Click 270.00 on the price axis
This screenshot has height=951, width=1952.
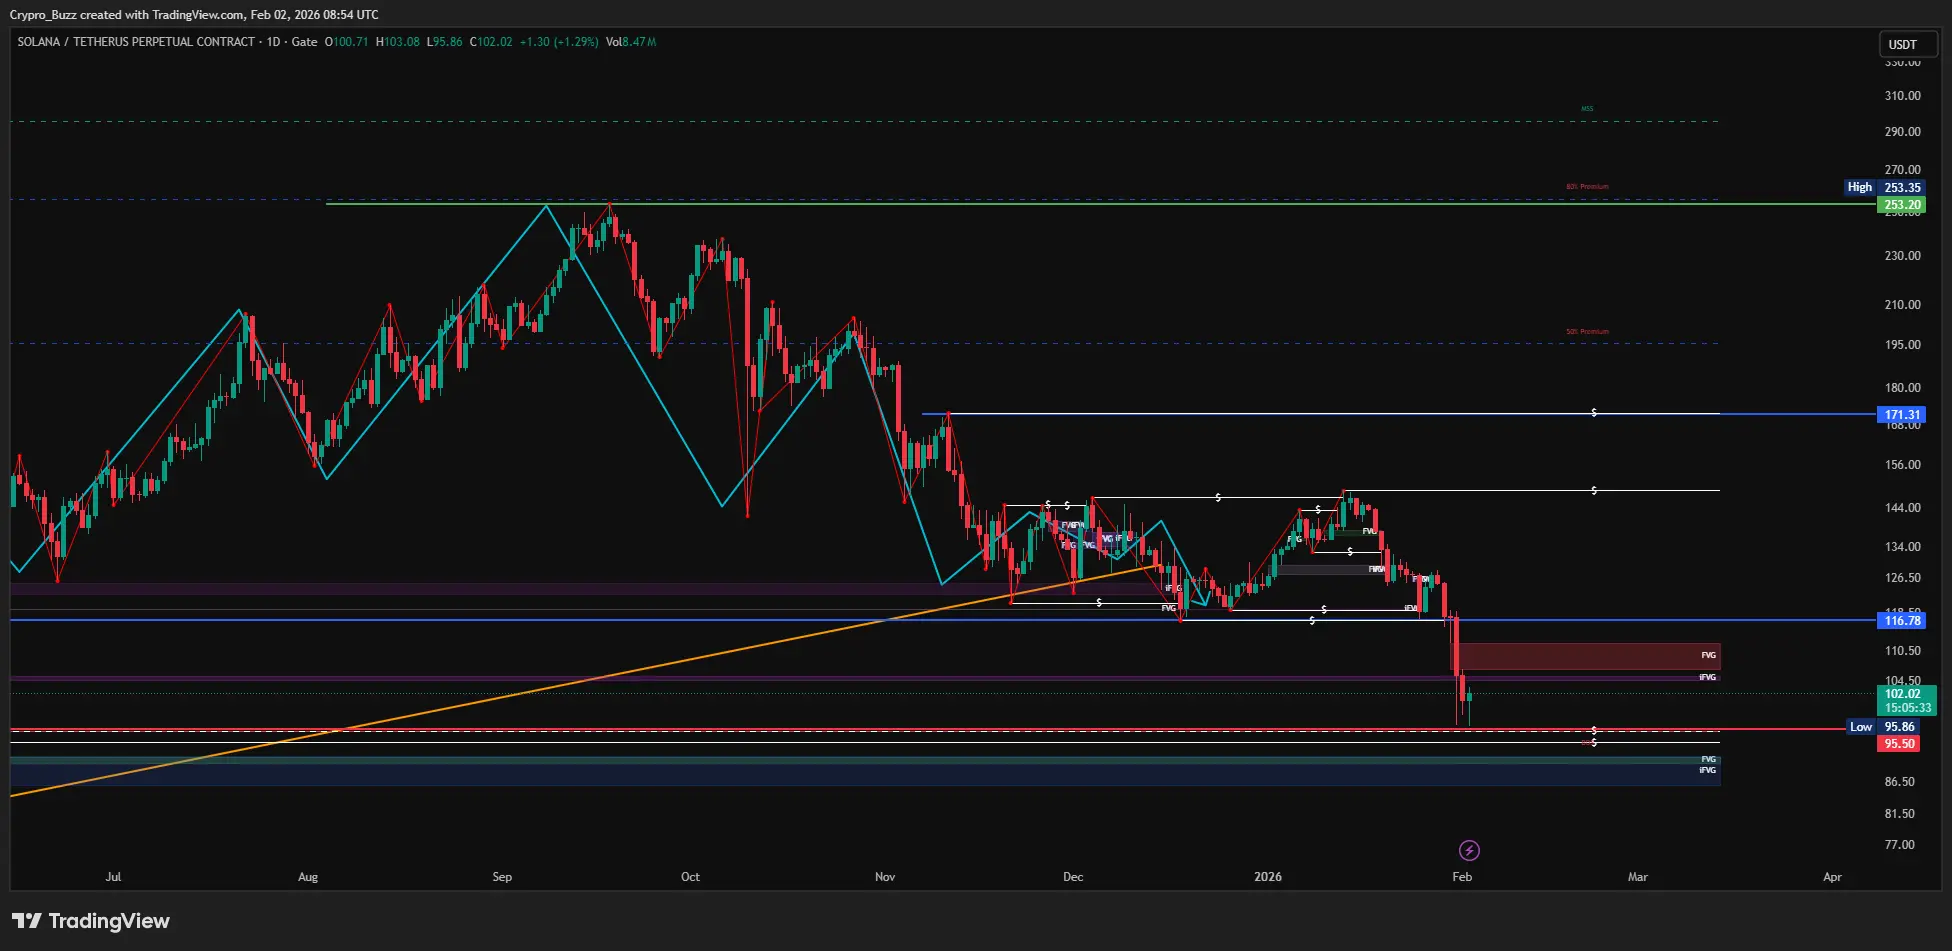point(1902,170)
